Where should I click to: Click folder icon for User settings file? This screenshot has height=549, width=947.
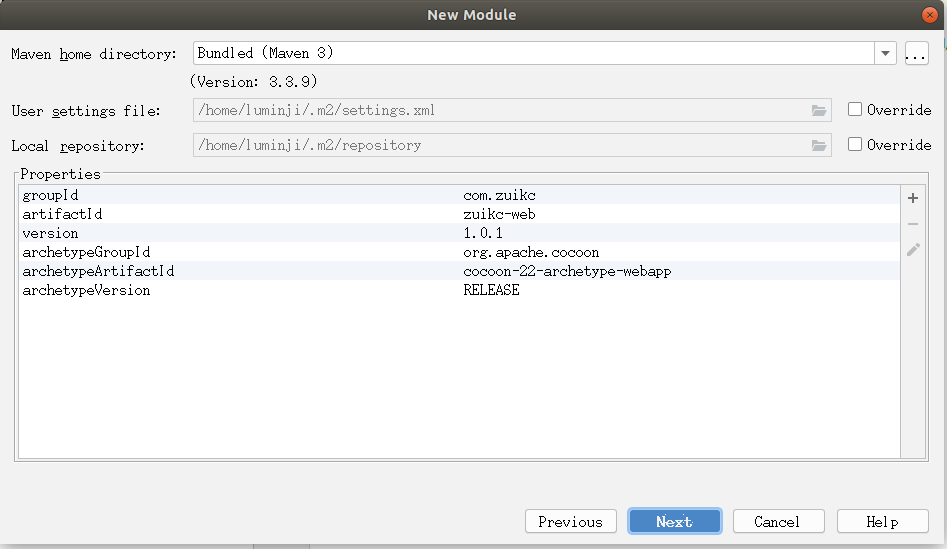[x=820, y=110]
